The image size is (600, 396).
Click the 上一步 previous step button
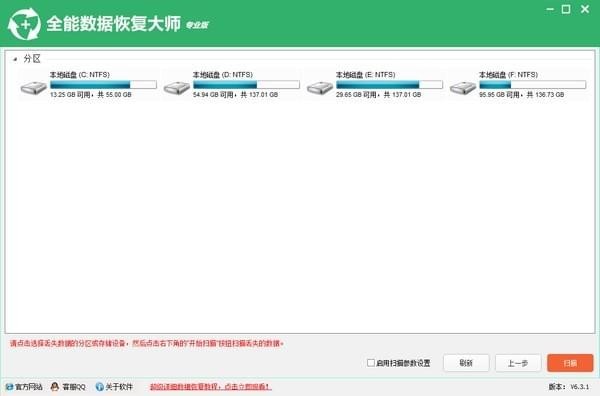tap(518, 363)
